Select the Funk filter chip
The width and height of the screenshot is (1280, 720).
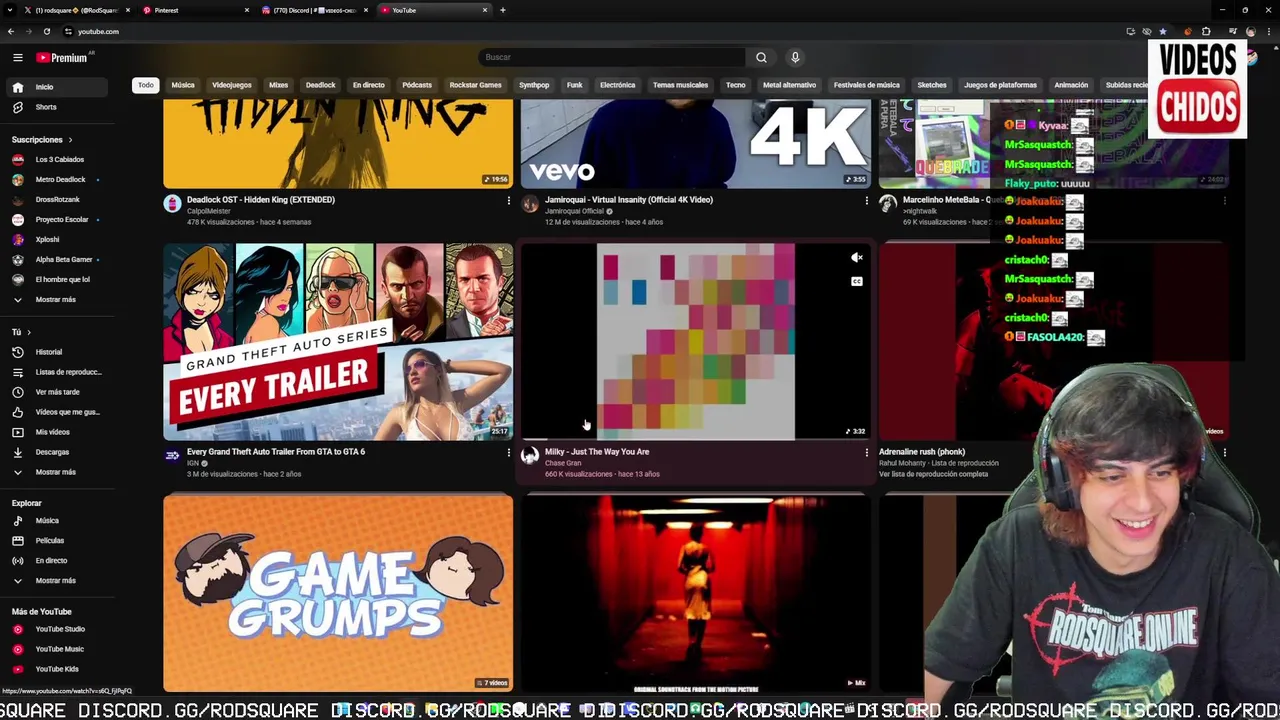[x=574, y=85]
